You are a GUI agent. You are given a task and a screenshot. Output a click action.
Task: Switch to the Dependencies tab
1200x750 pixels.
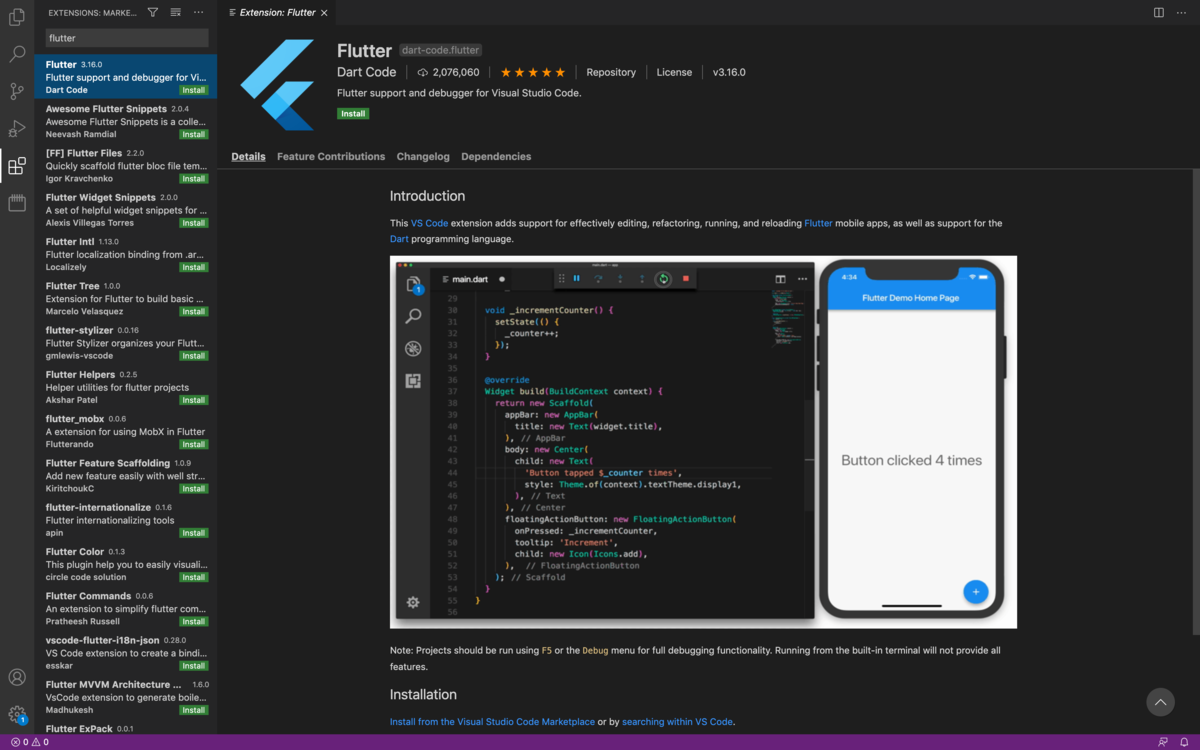496,156
